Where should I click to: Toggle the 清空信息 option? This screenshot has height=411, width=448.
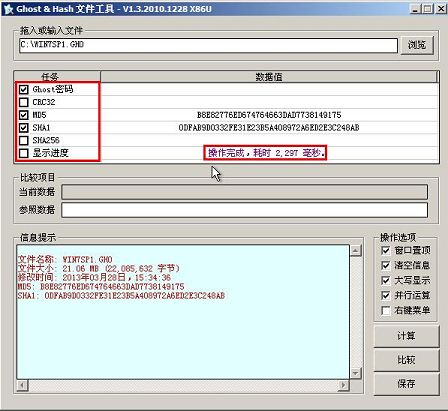coord(385,265)
